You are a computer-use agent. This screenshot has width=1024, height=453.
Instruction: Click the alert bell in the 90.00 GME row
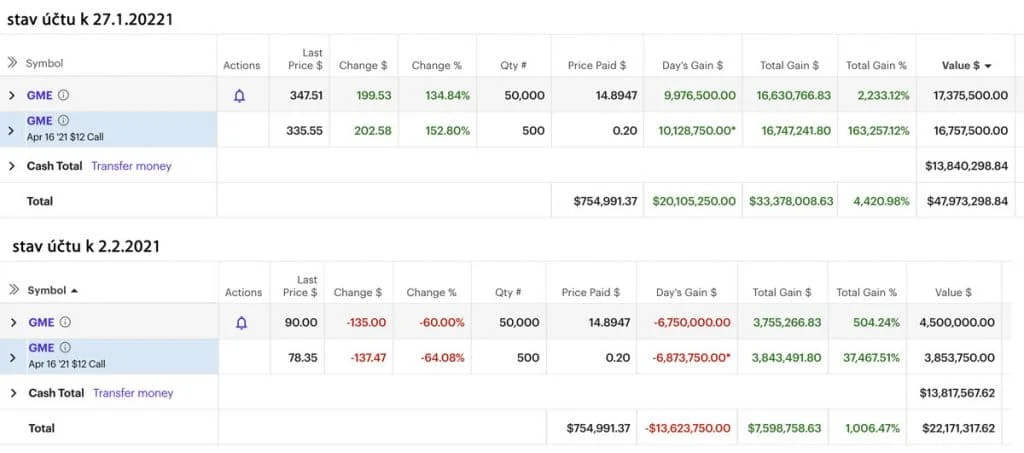coord(240,323)
